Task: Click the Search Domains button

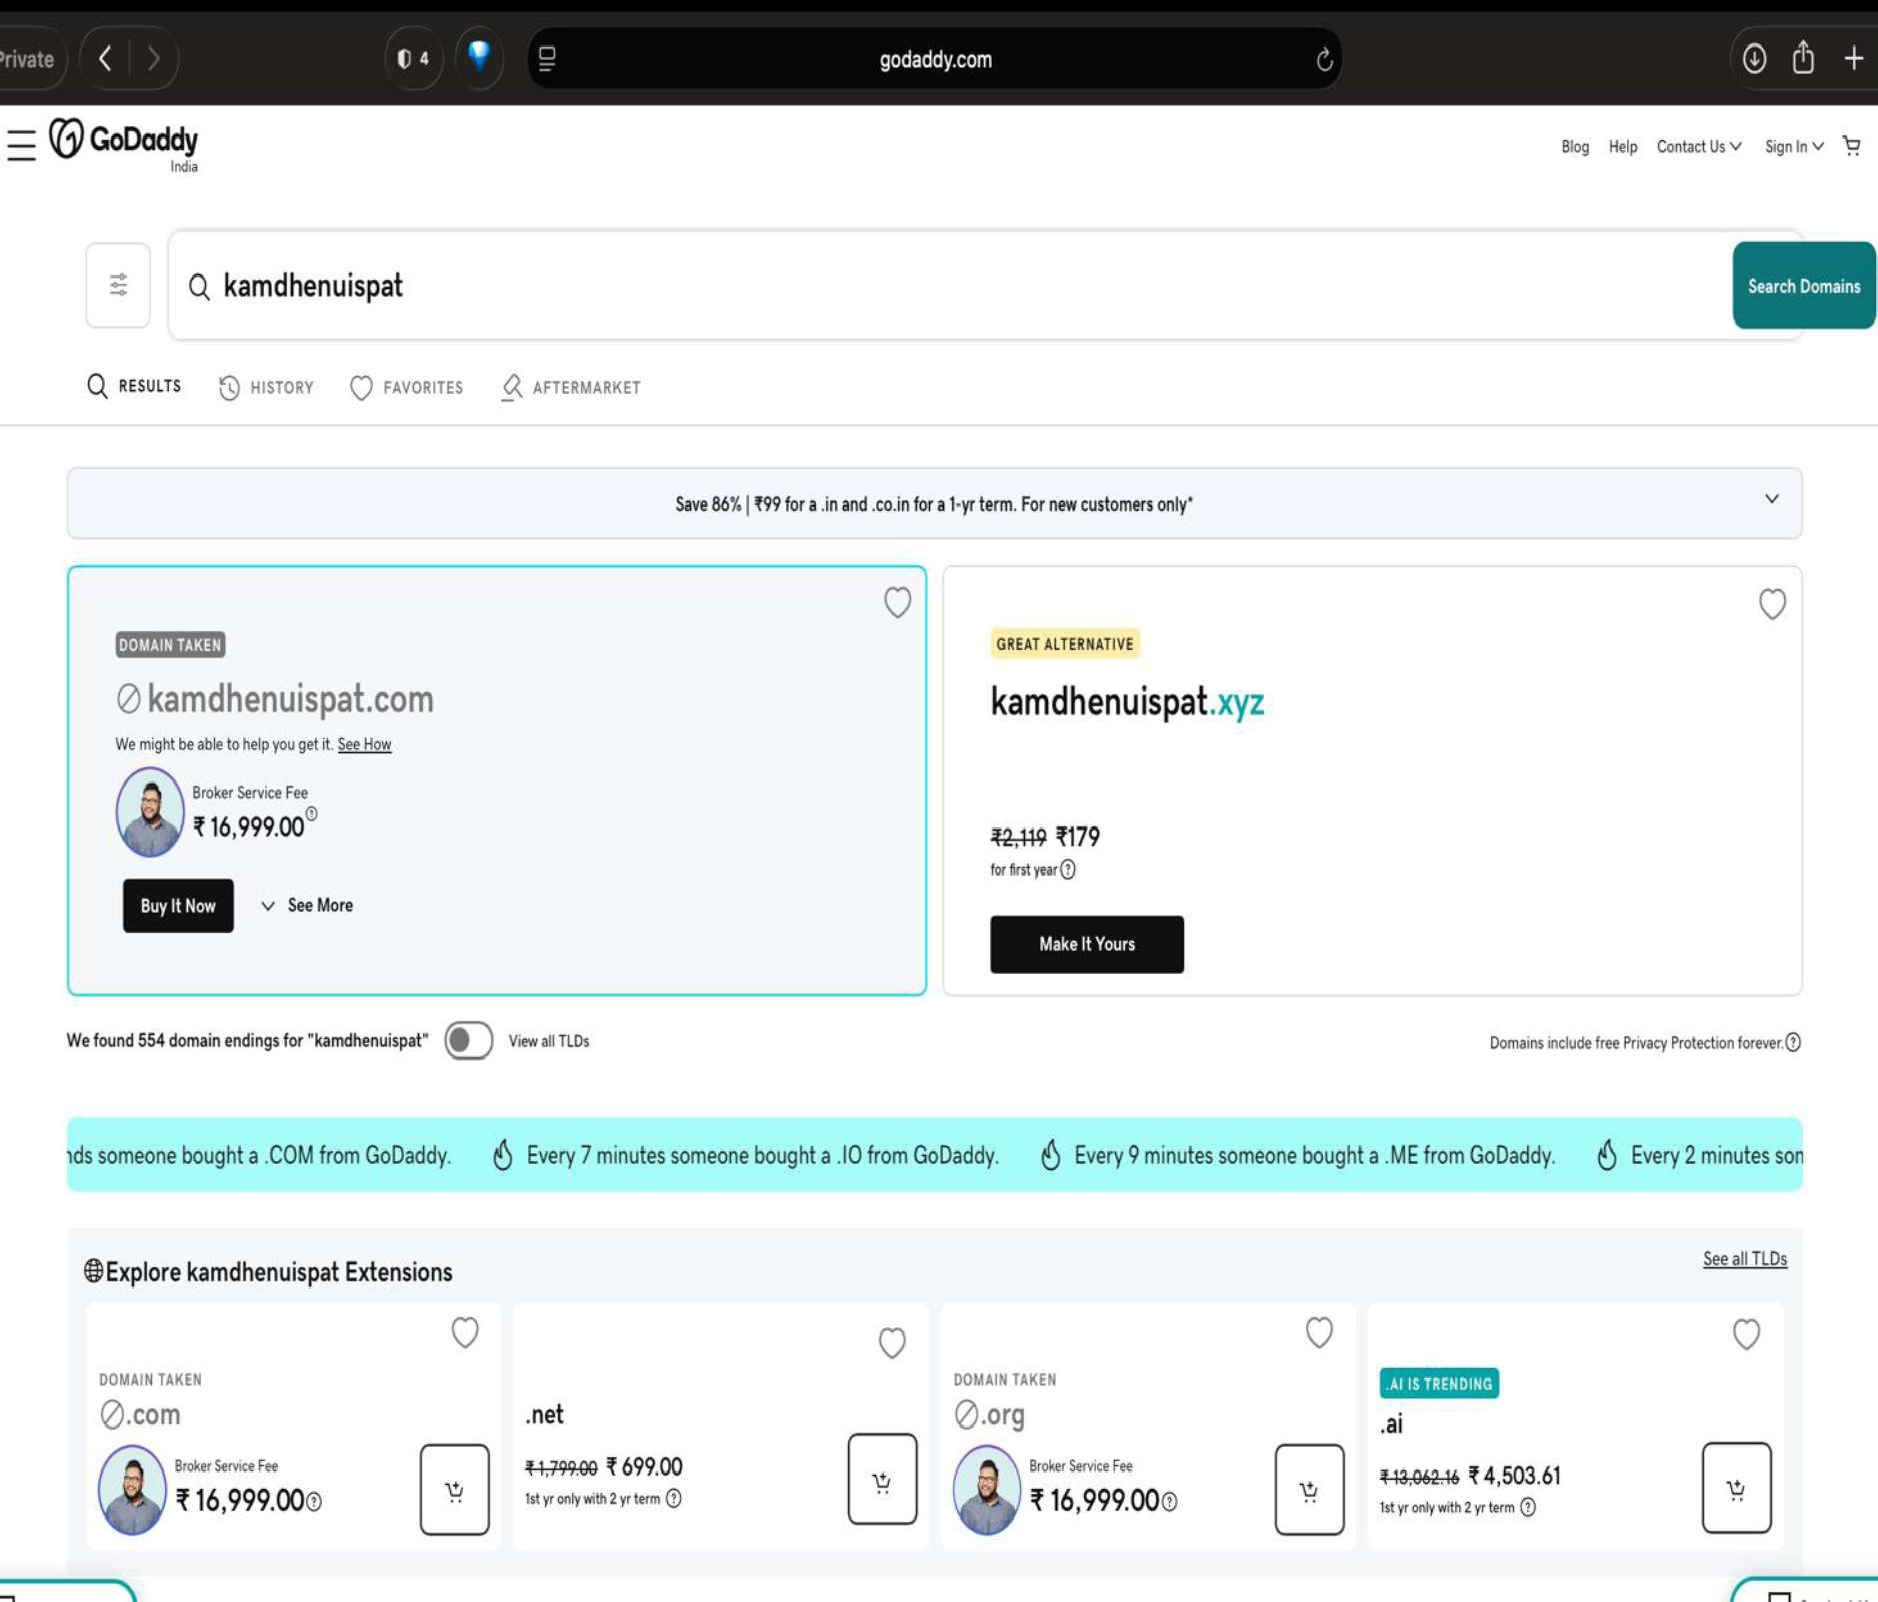Action: click(1804, 286)
